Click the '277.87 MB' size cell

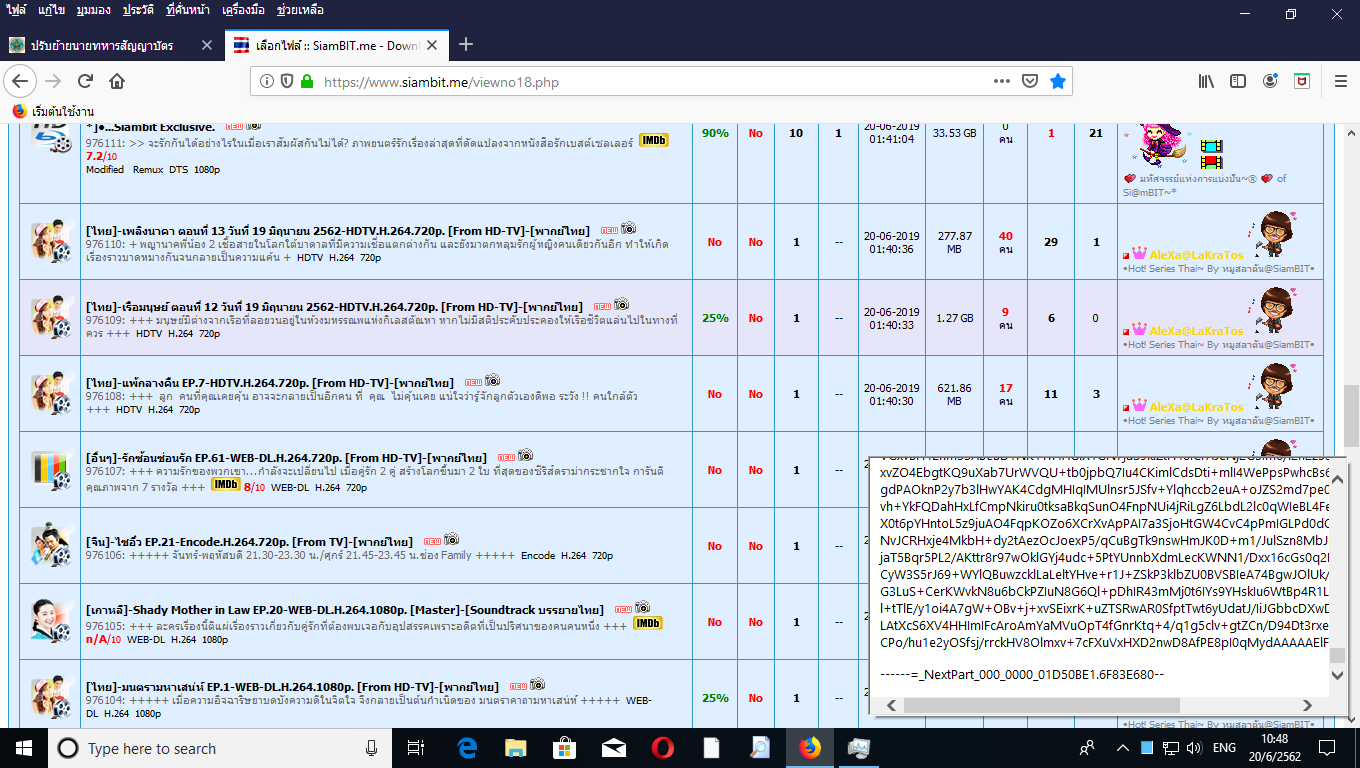click(954, 242)
